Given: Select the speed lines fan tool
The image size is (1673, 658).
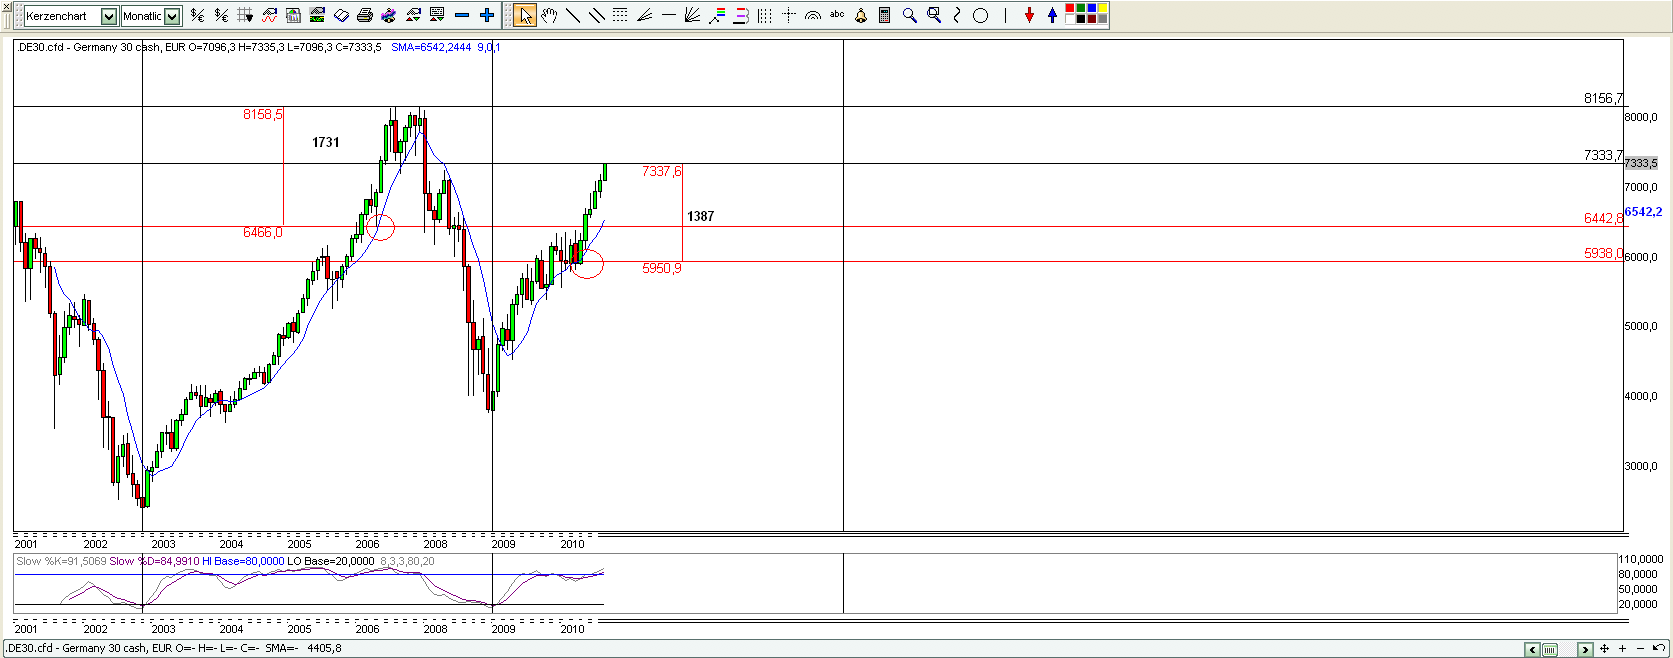Looking at the screenshot, I should [644, 15].
